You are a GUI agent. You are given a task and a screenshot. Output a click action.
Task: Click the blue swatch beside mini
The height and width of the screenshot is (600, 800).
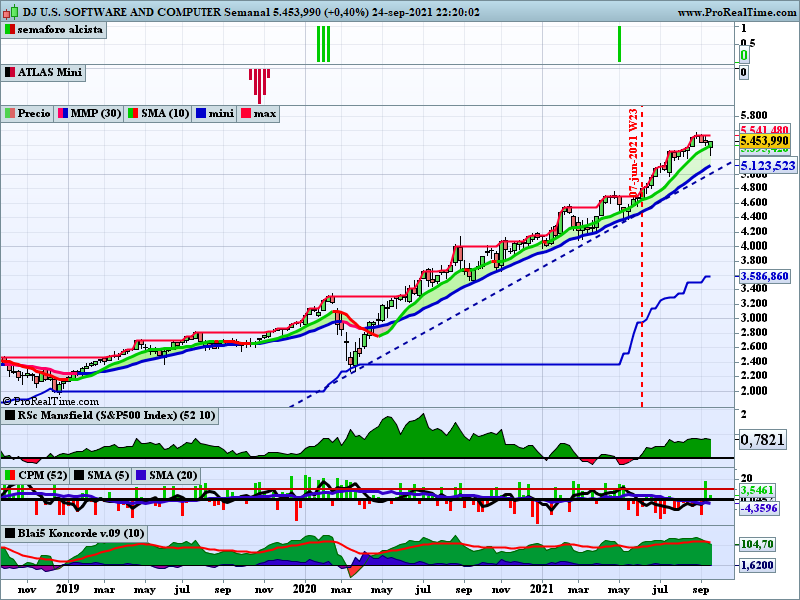[201, 113]
